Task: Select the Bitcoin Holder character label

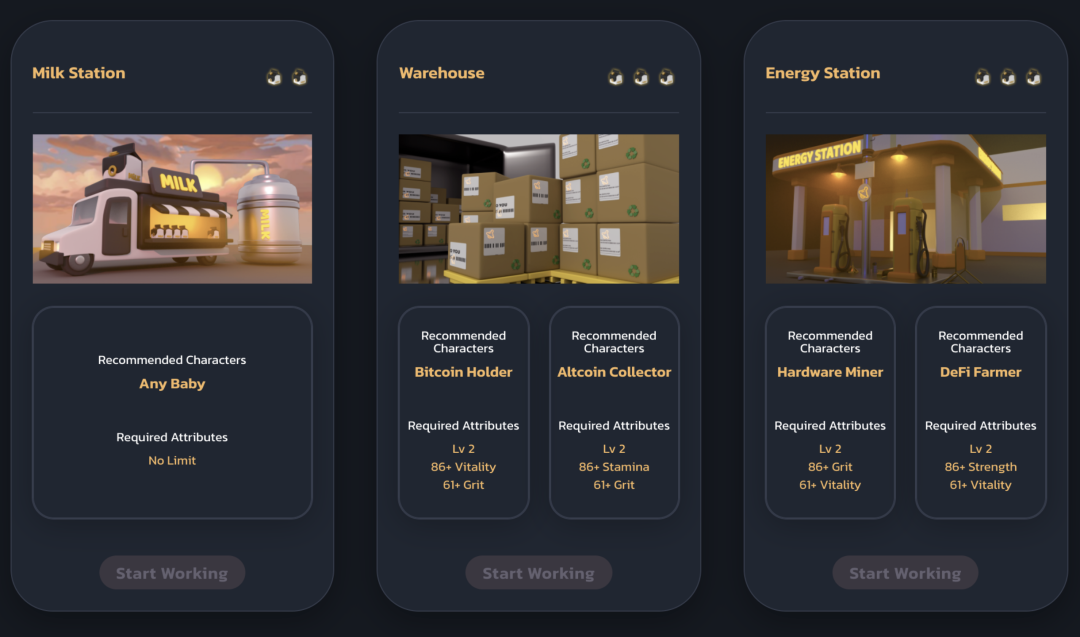Action: coord(464,372)
